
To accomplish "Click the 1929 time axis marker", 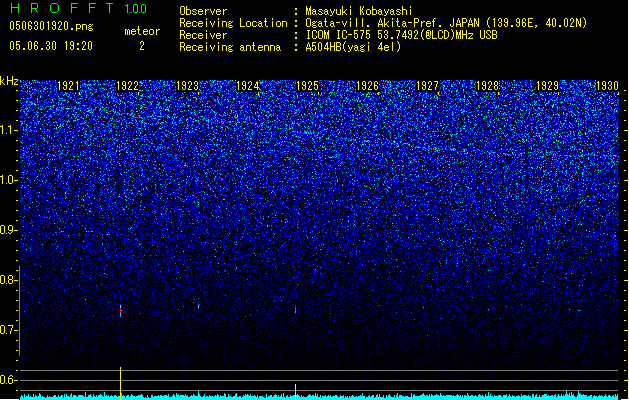I will 548,86.
